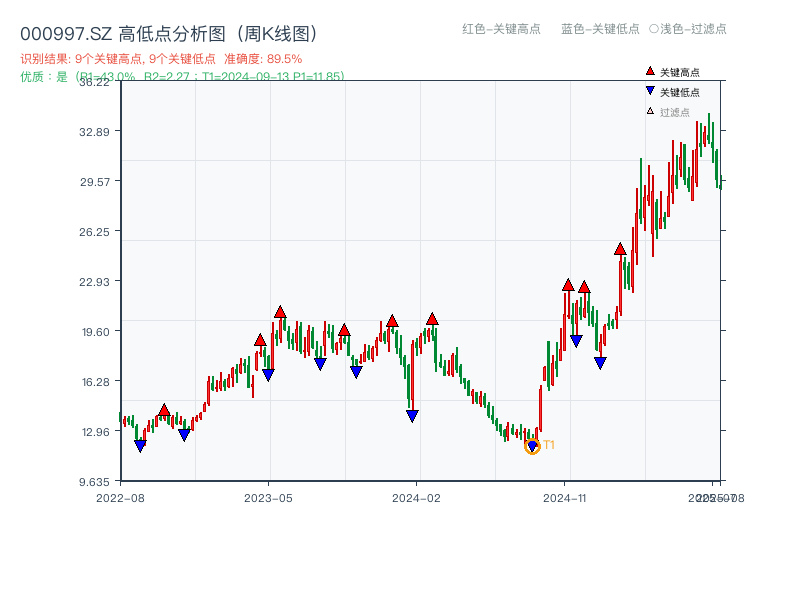Select the highest red key-high marker near 25
The width and height of the screenshot is (800, 600).
pos(620,249)
